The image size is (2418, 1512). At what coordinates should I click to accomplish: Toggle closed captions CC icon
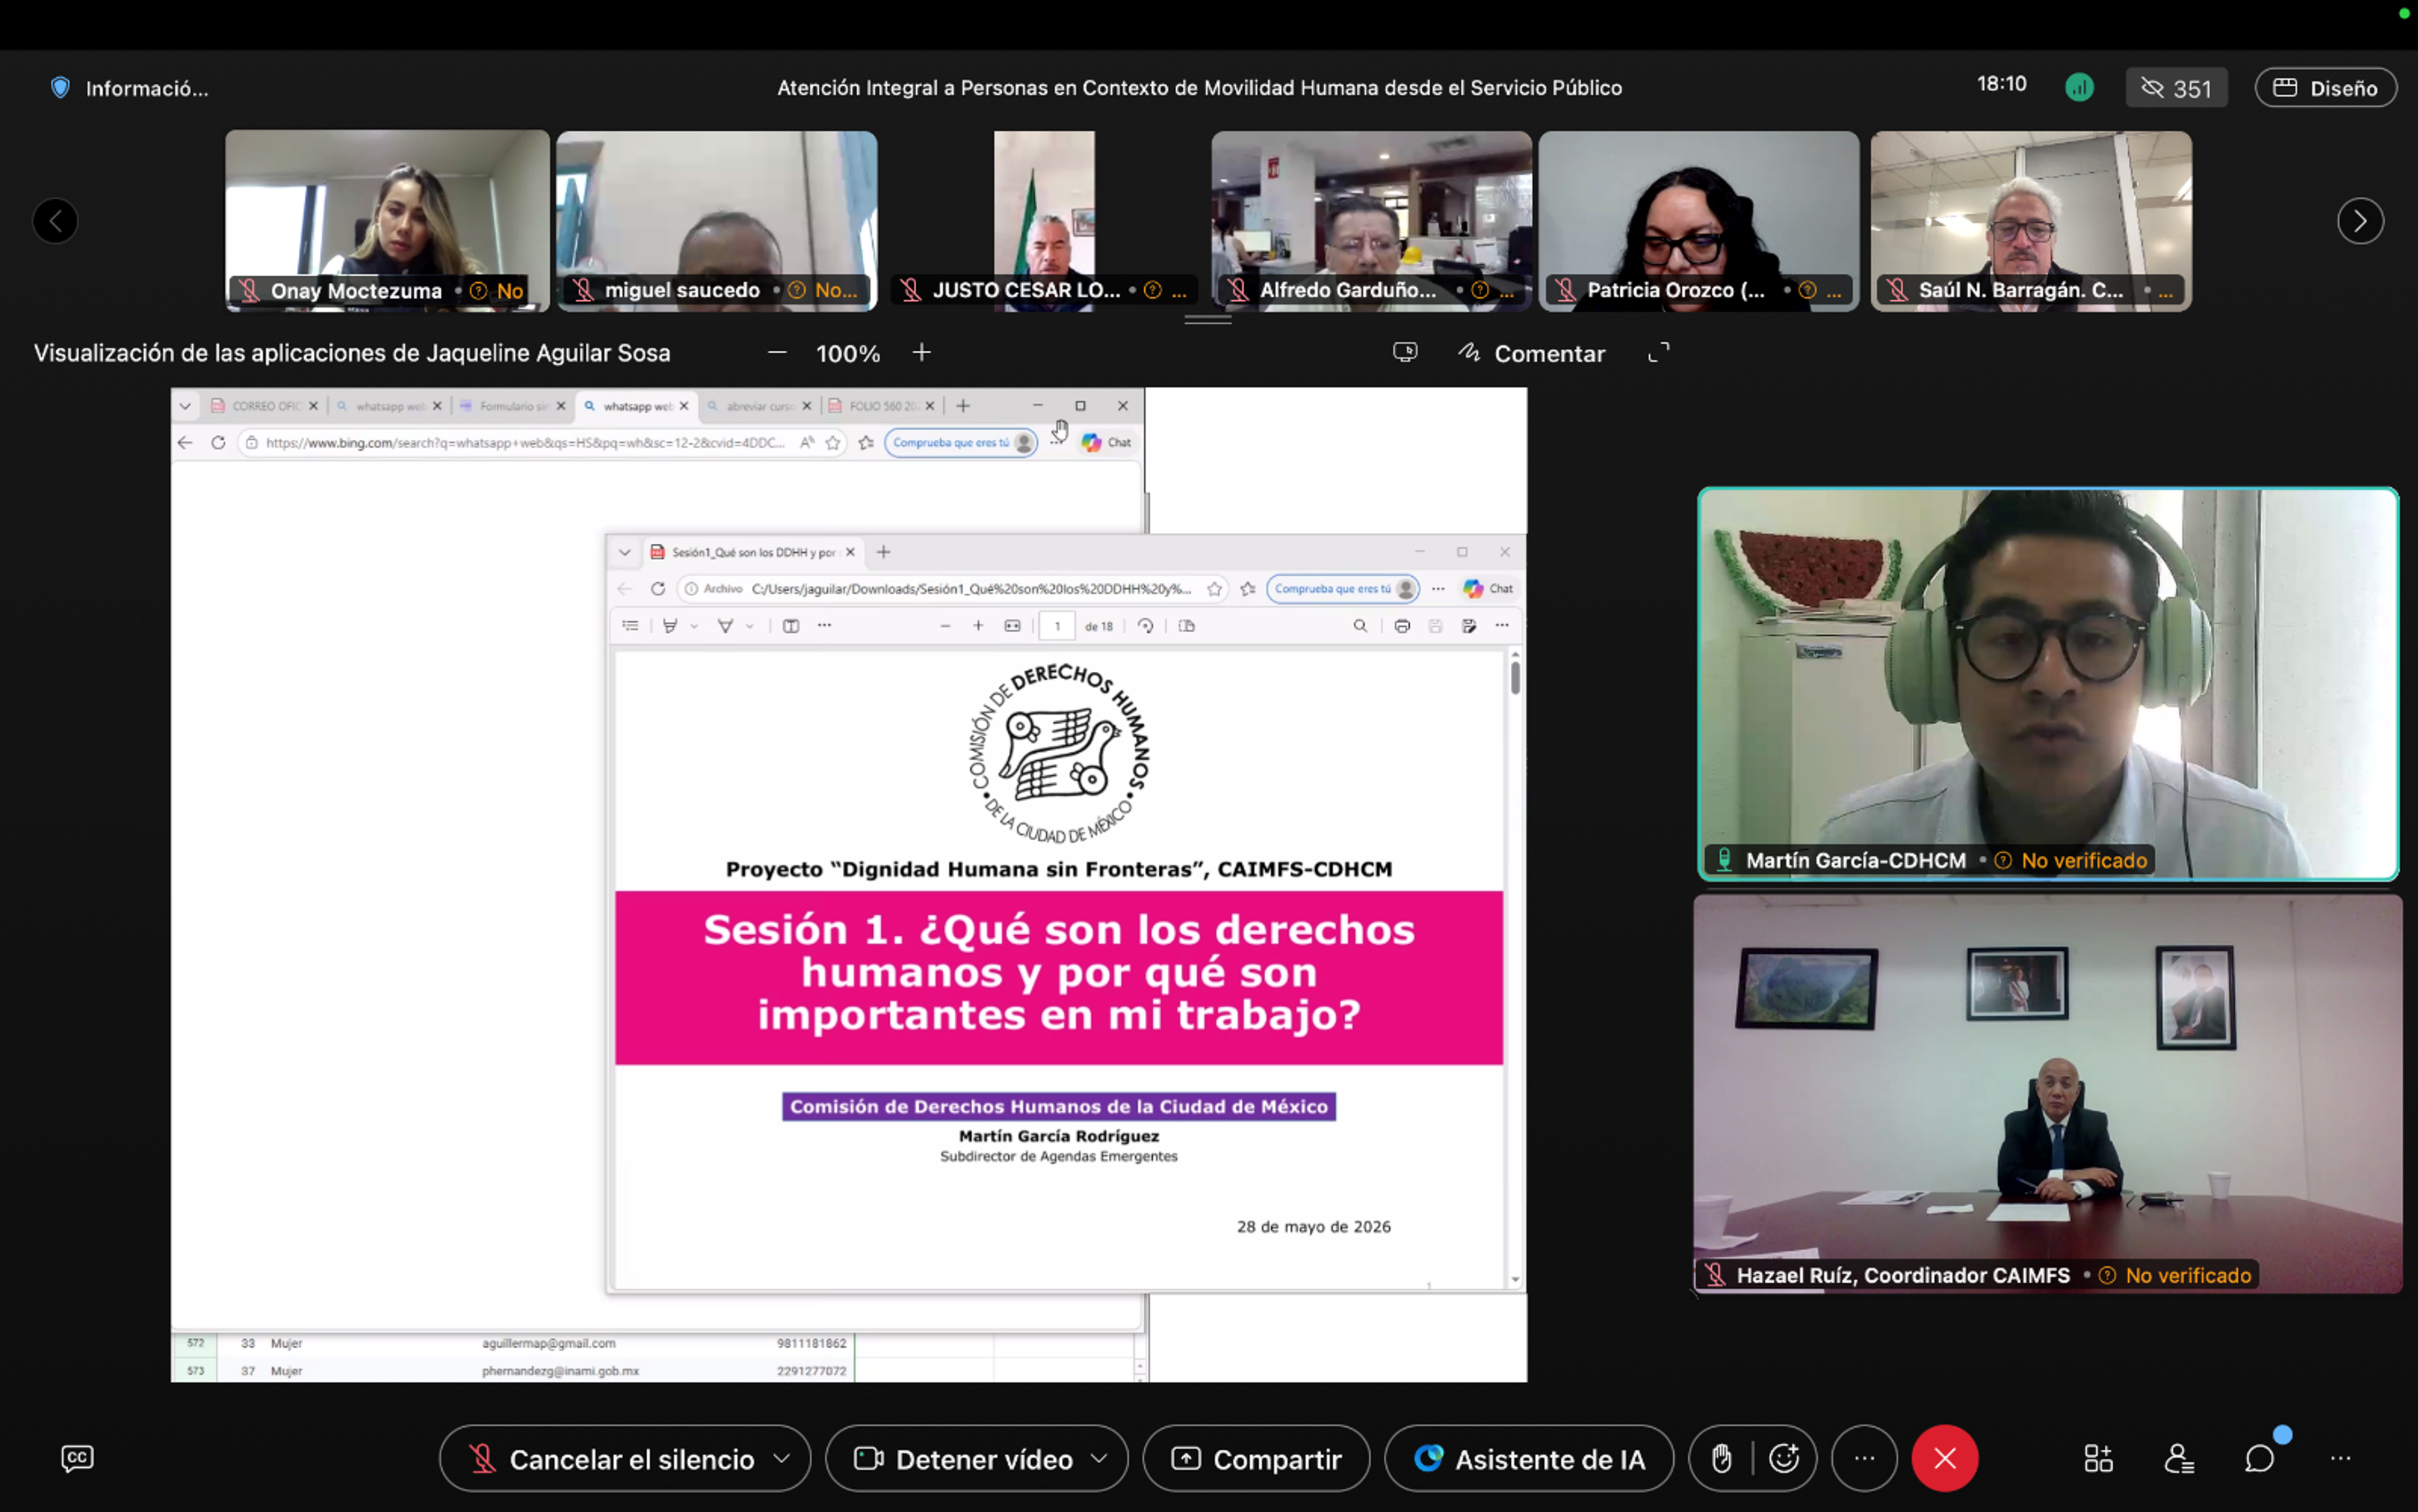click(x=77, y=1459)
